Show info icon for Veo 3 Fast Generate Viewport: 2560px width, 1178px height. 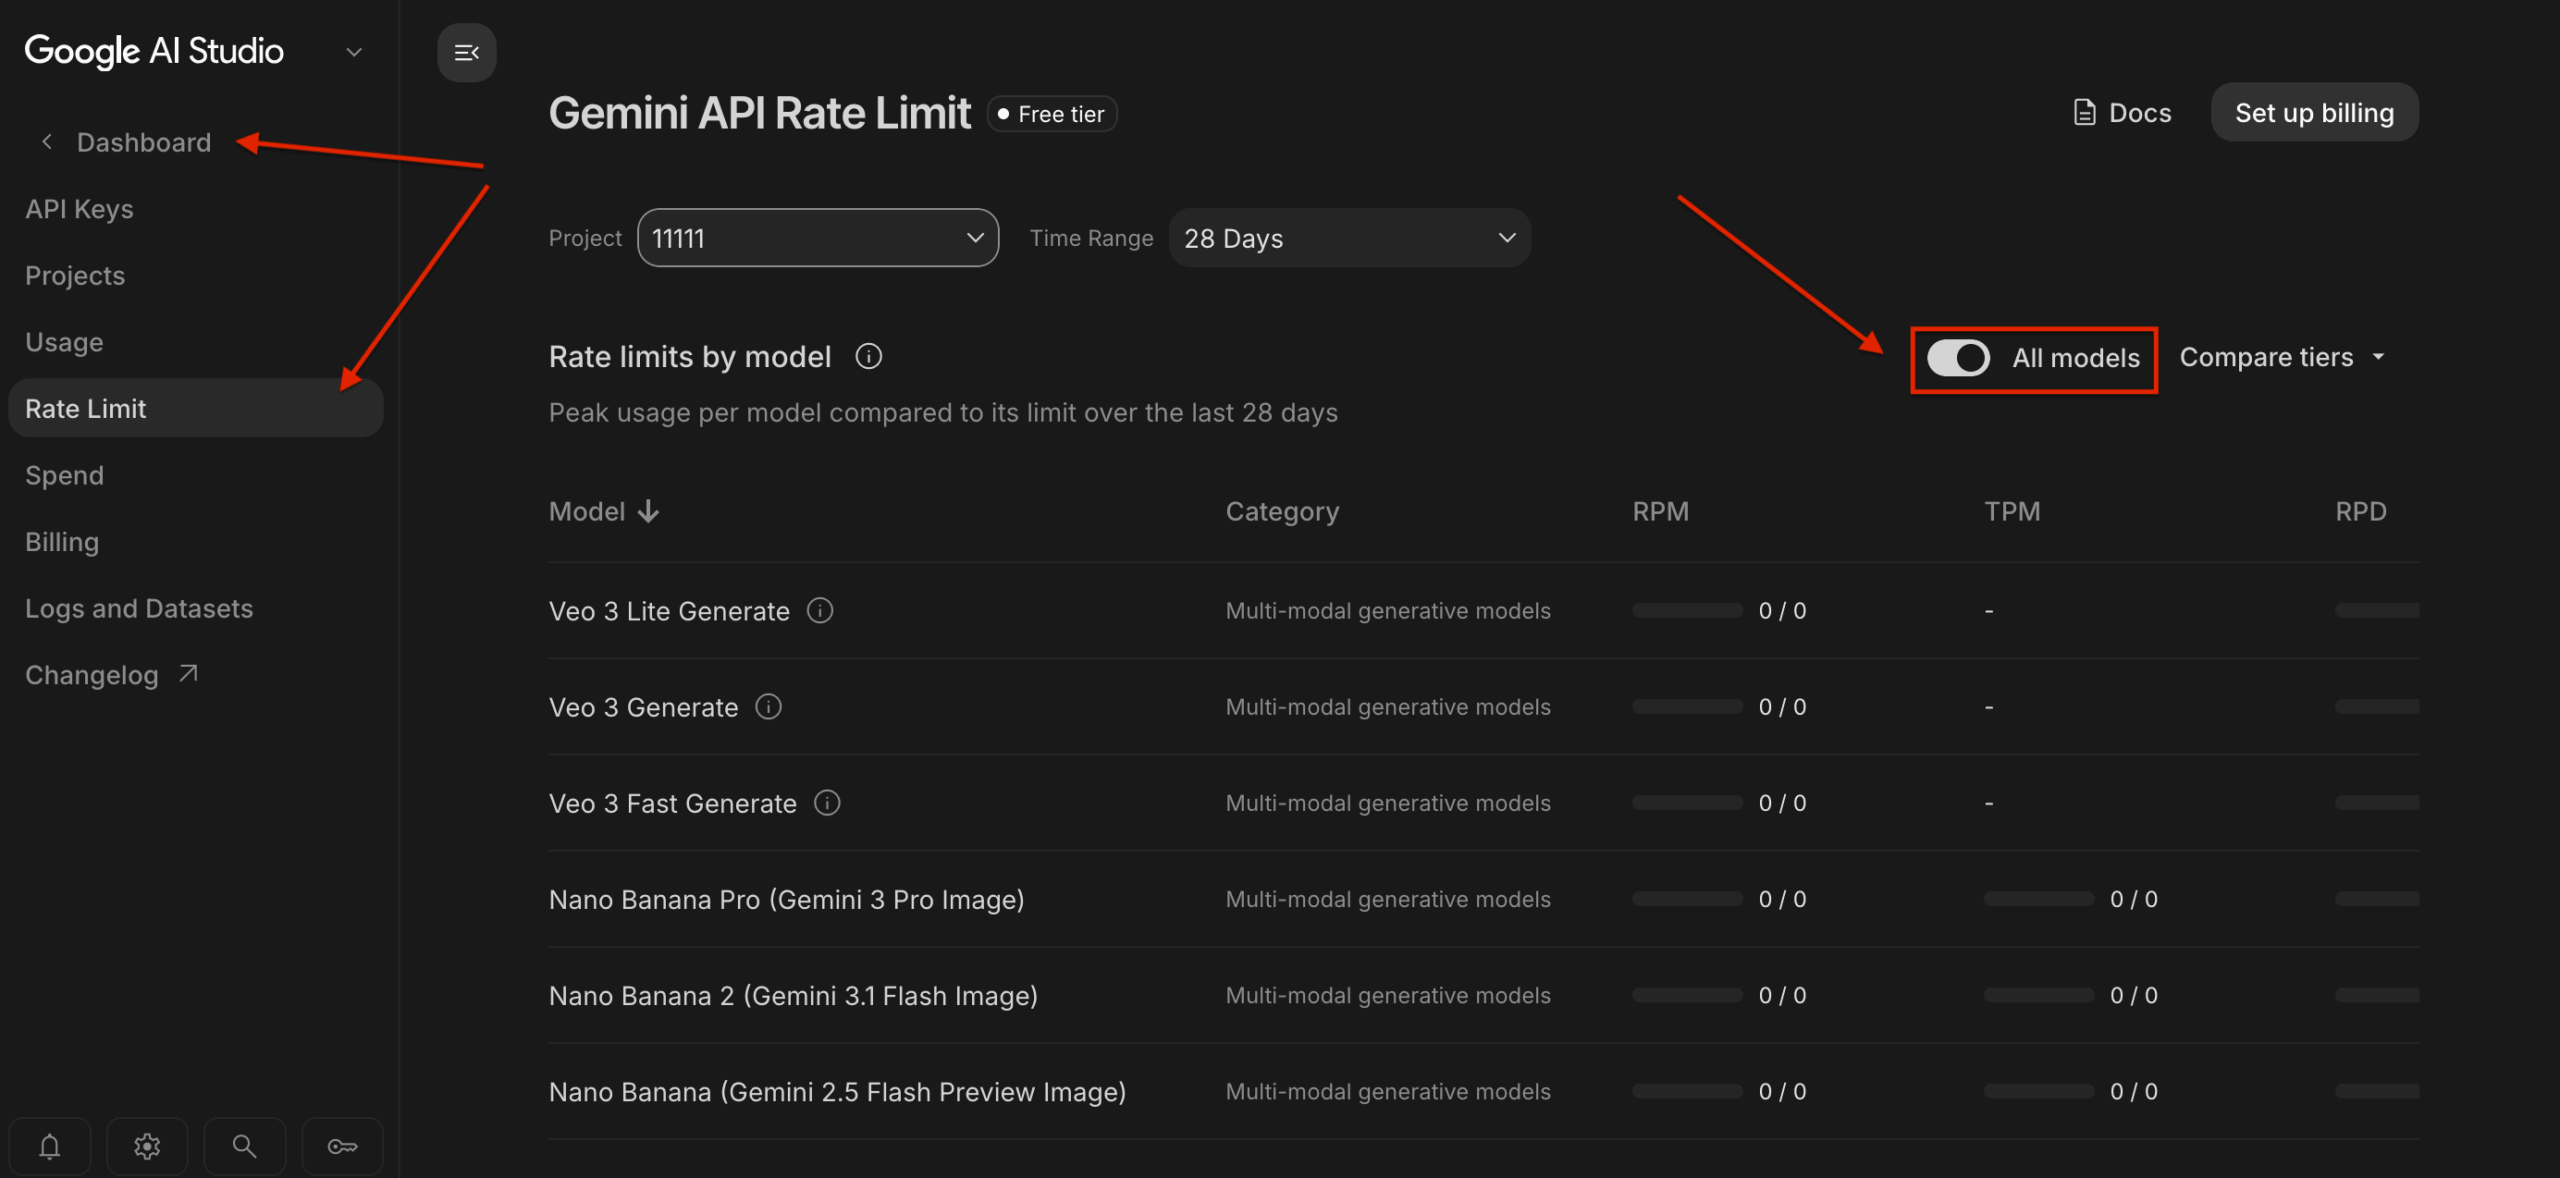[827, 803]
